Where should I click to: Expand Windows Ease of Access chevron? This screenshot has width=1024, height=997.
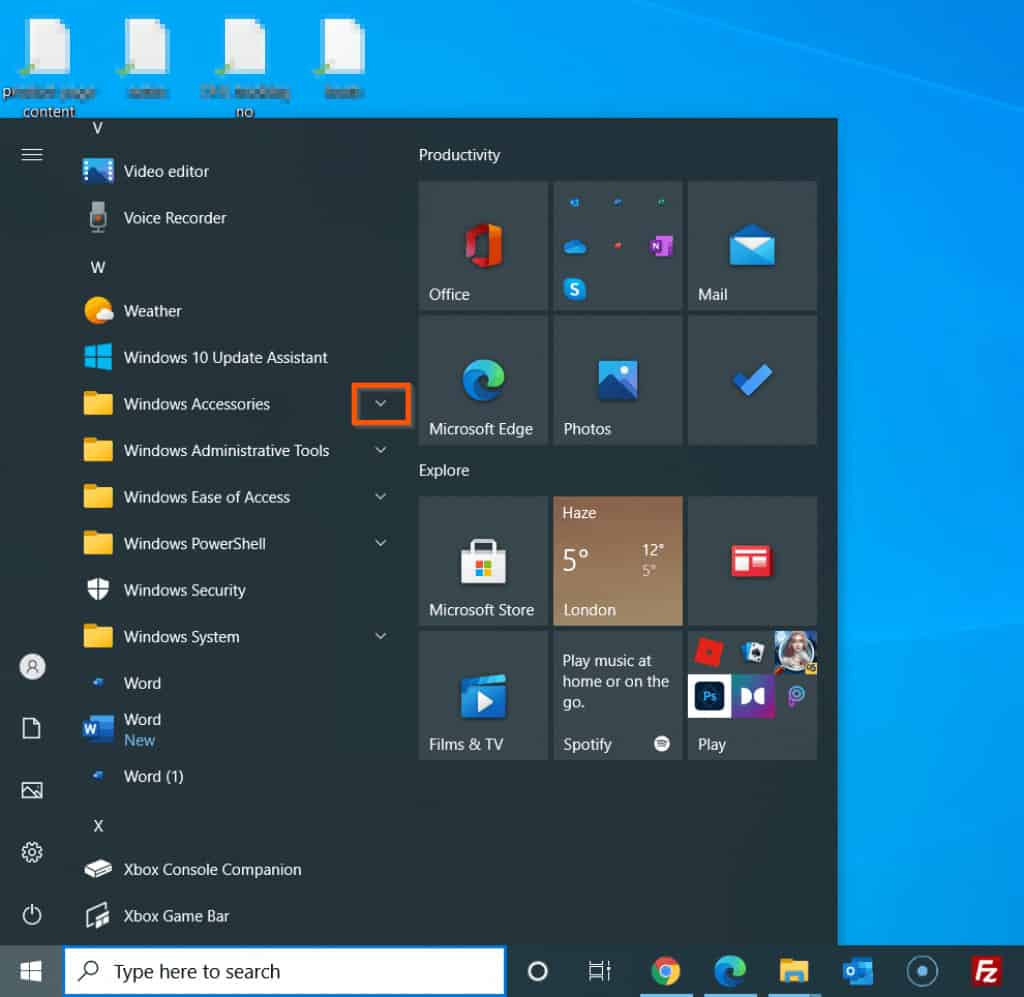pos(381,496)
